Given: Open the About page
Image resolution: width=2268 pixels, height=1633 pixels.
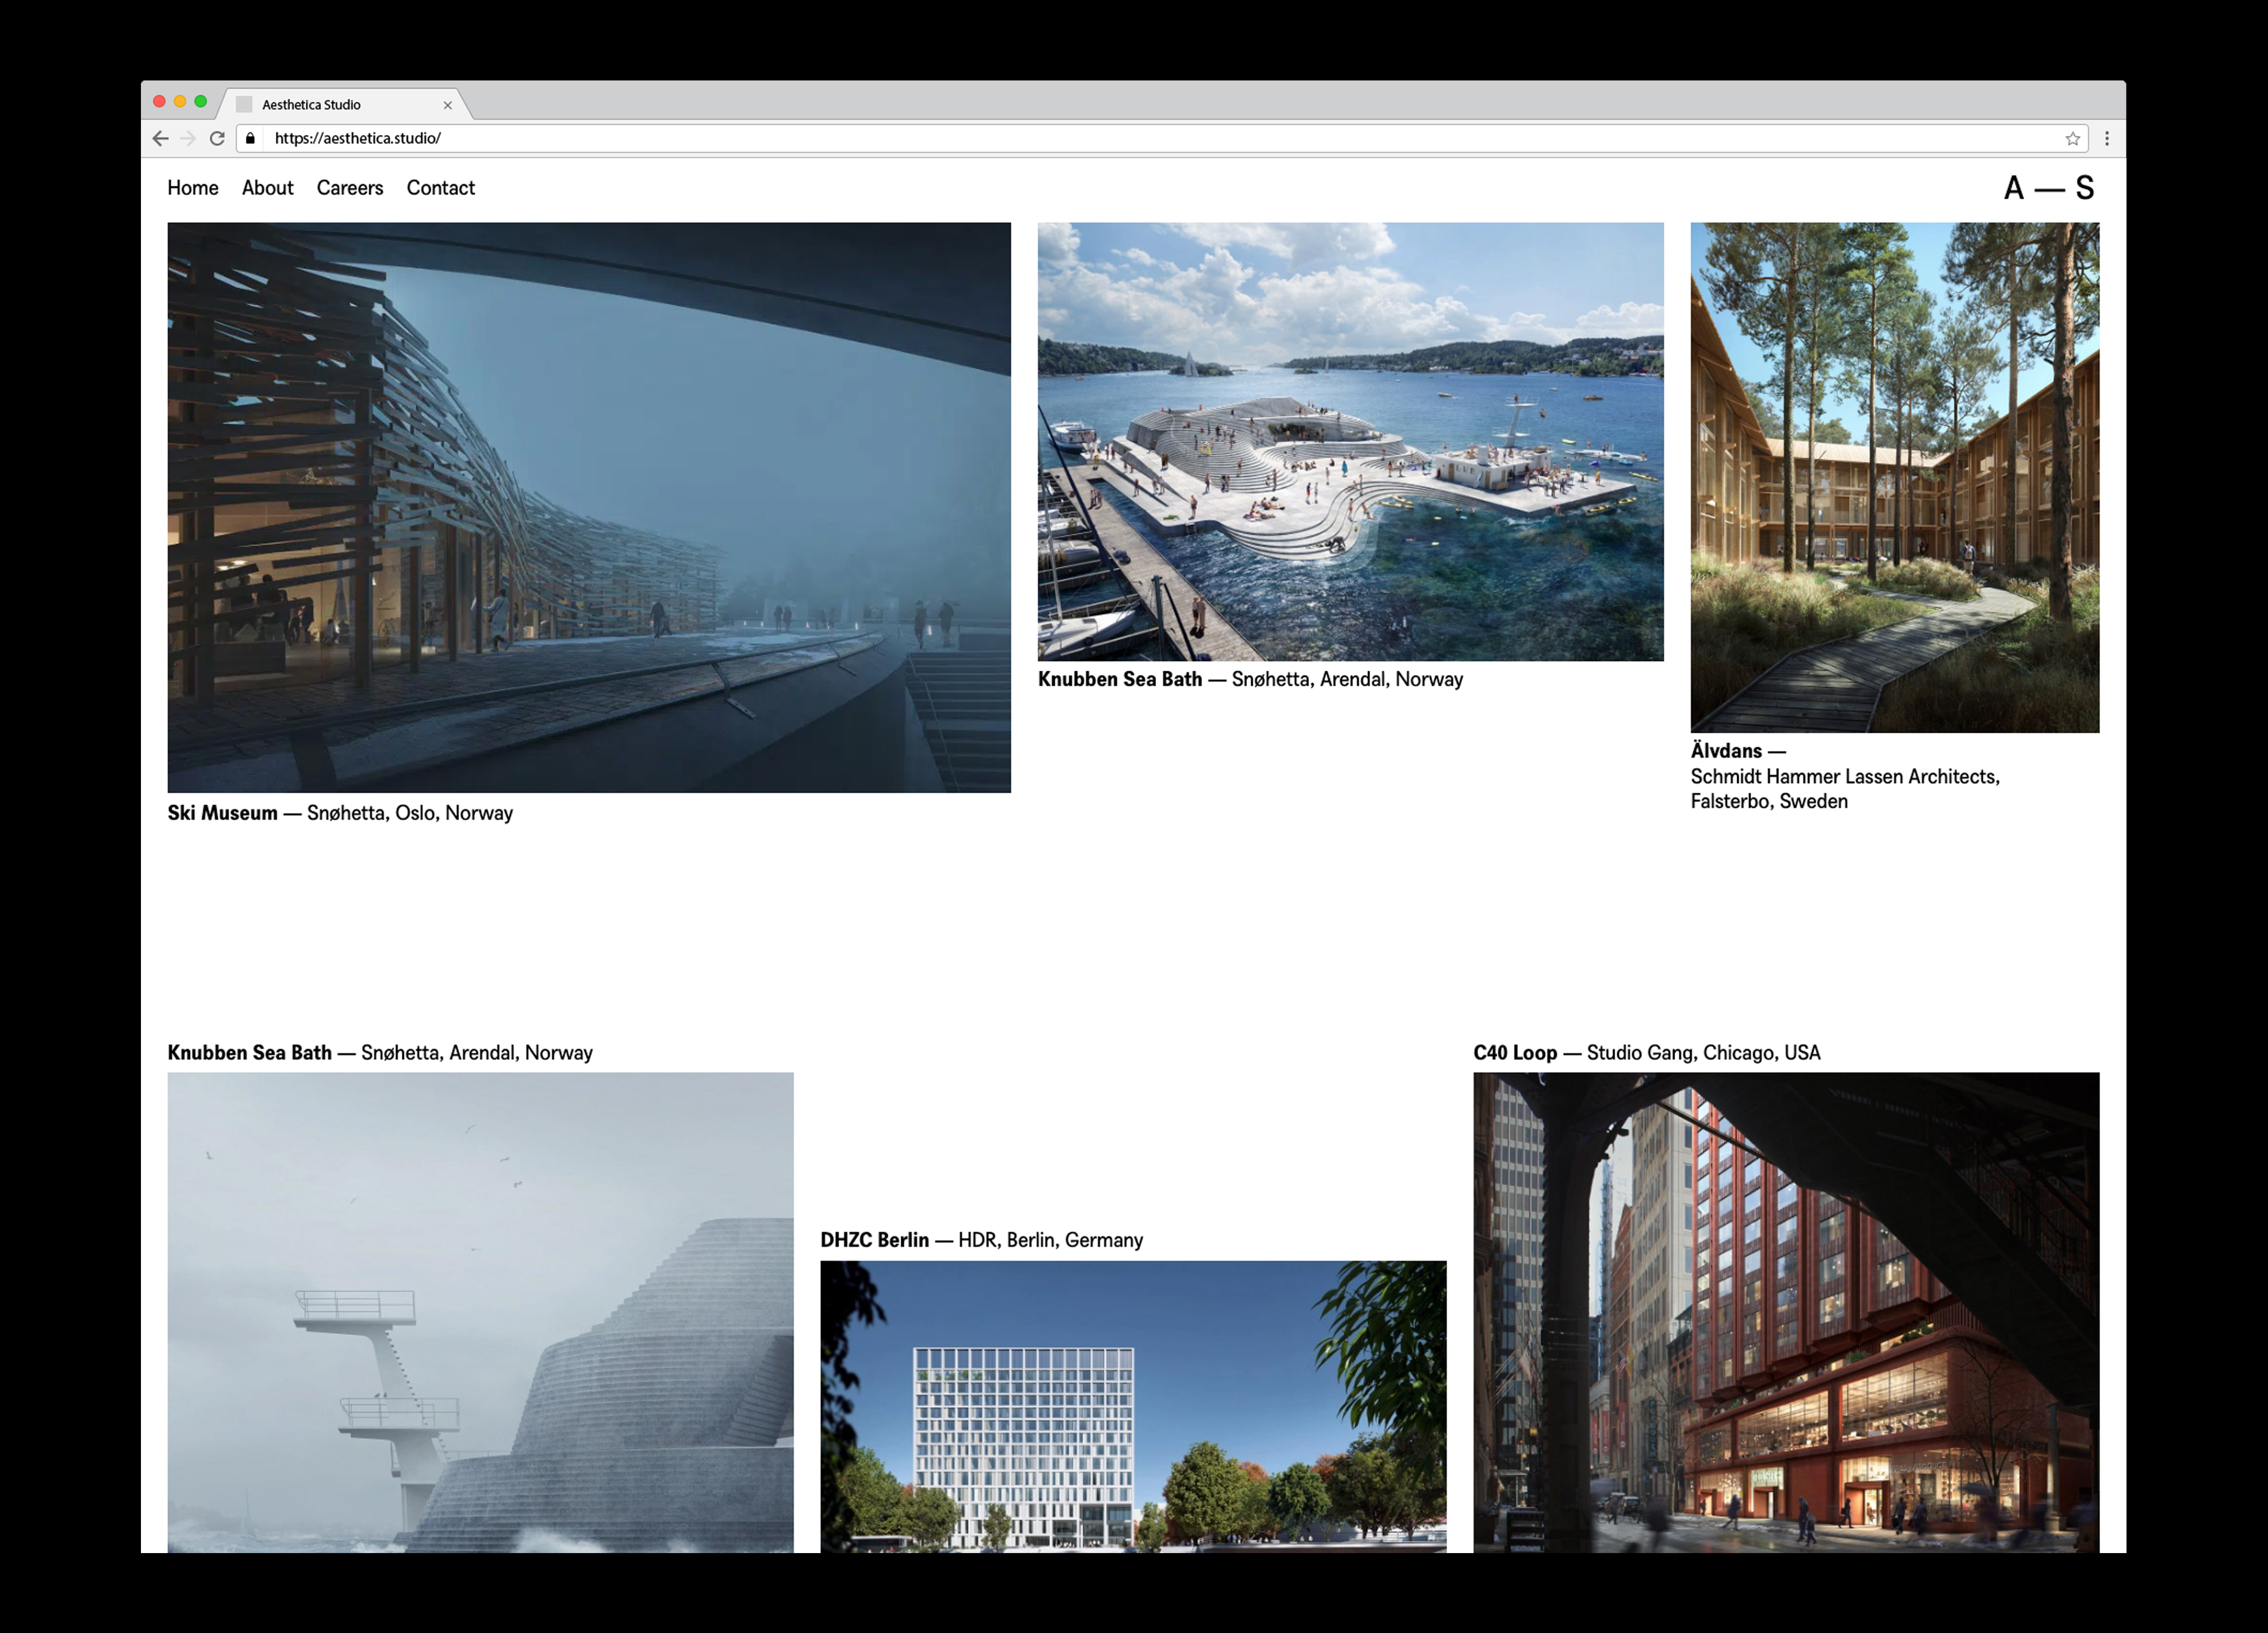Looking at the screenshot, I should 267,188.
